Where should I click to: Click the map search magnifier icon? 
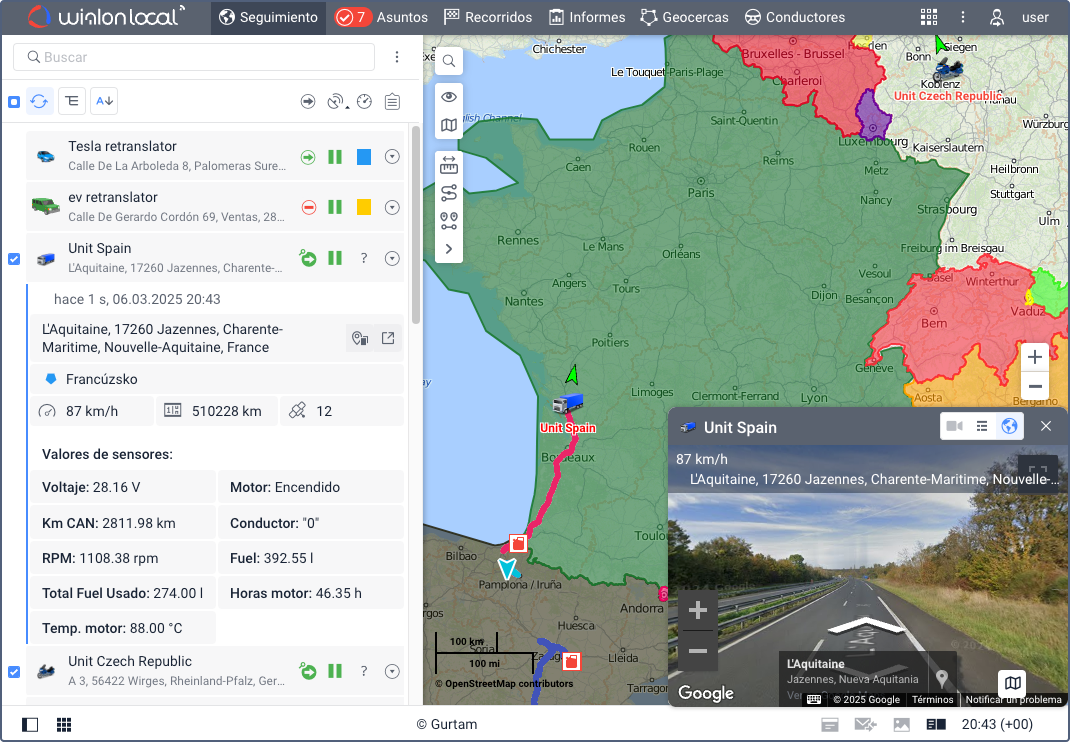click(449, 62)
